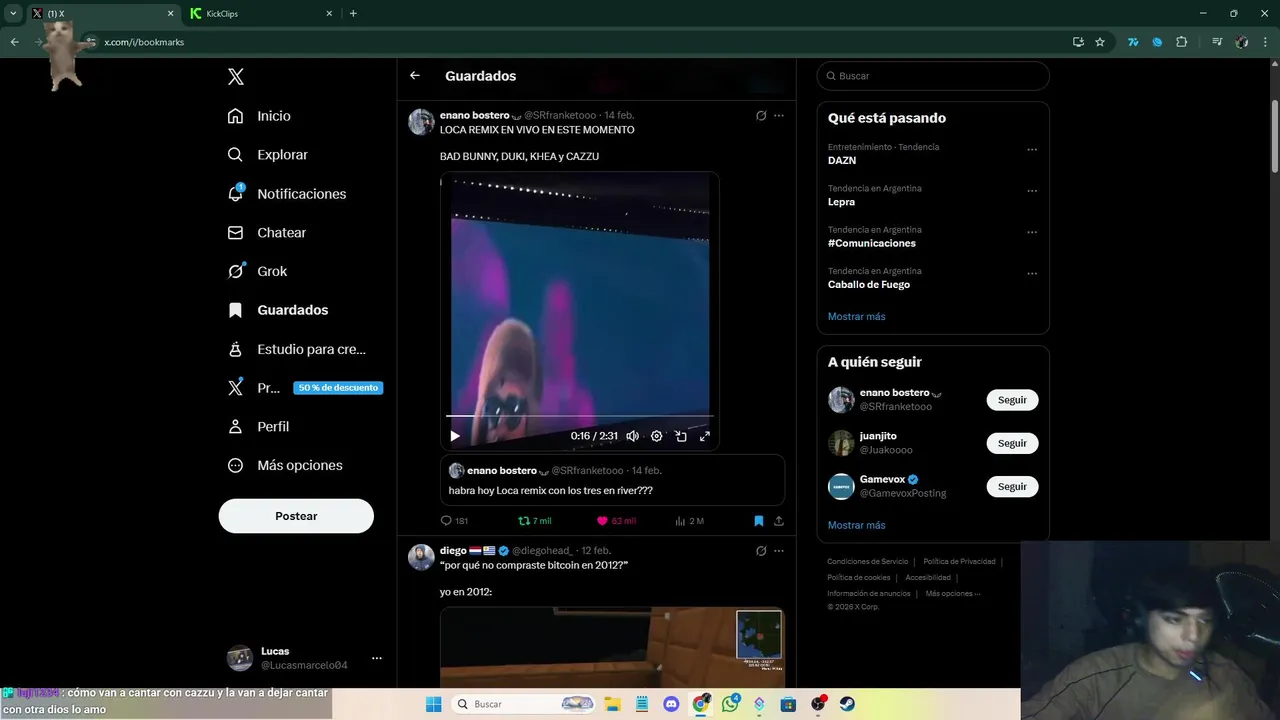Open Chrome media control icon
Viewport: 1280px width, 720px height.
pos(1217,42)
